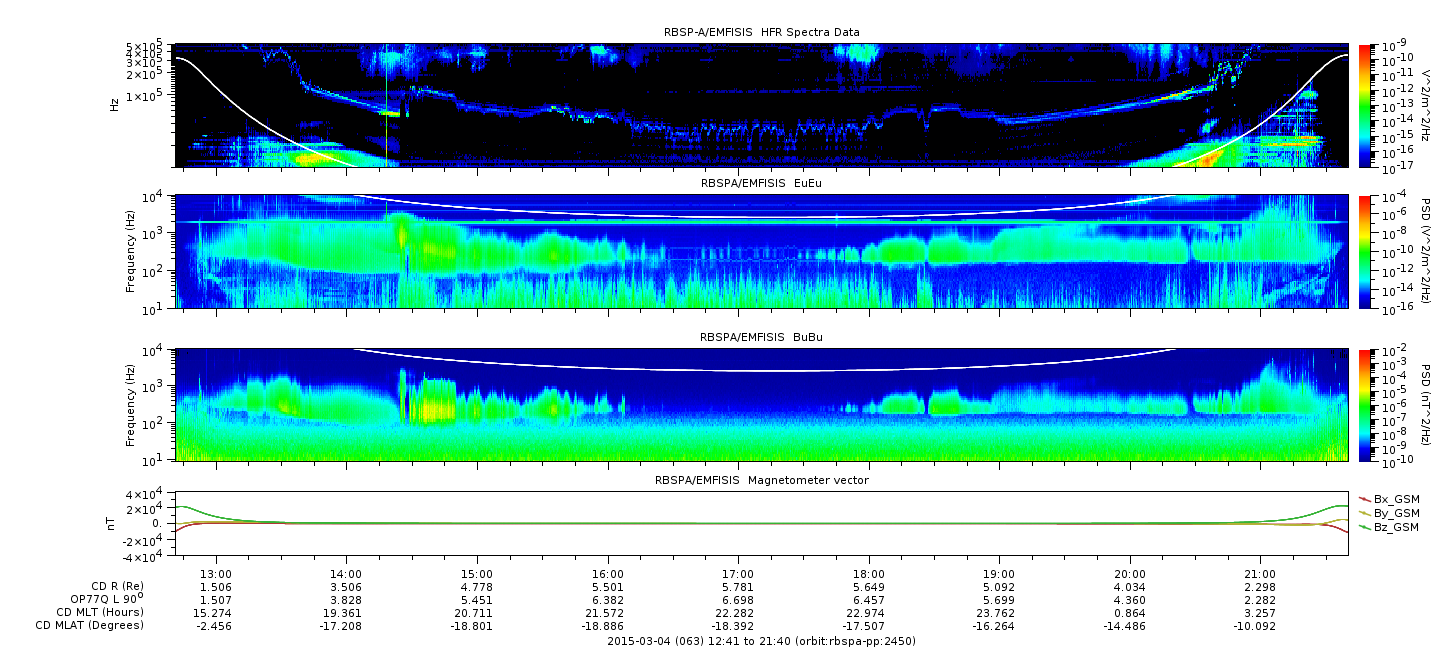Click the Bx_GSM red legend line marker
Viewport: 1447px width, 658px height.
(x=1364, y=498)
